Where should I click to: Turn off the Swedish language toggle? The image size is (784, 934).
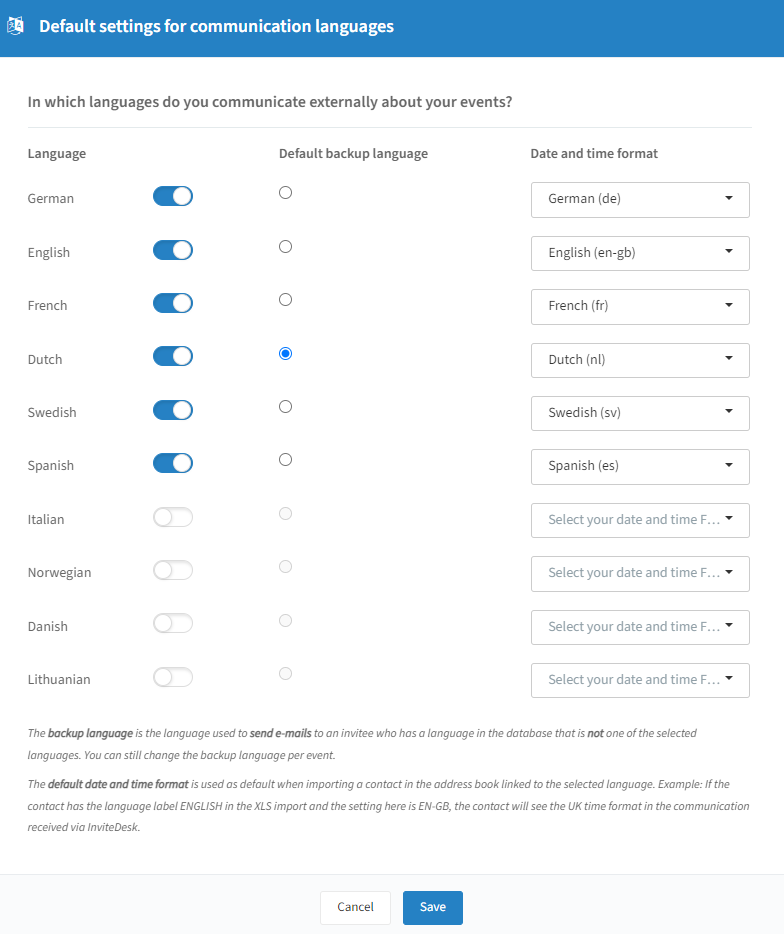point(173,410)
